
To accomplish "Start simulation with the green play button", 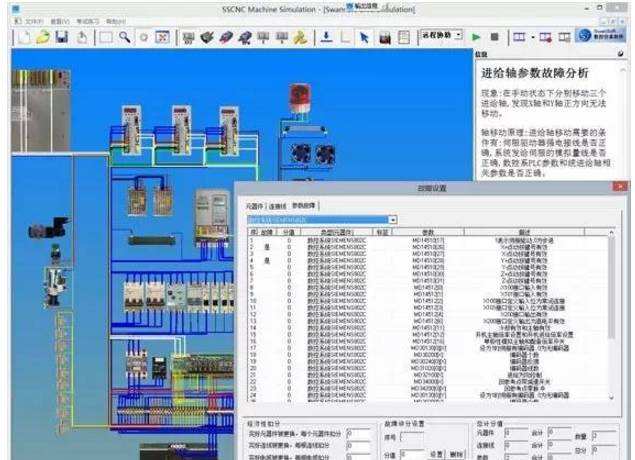I will tap(476, 37).
